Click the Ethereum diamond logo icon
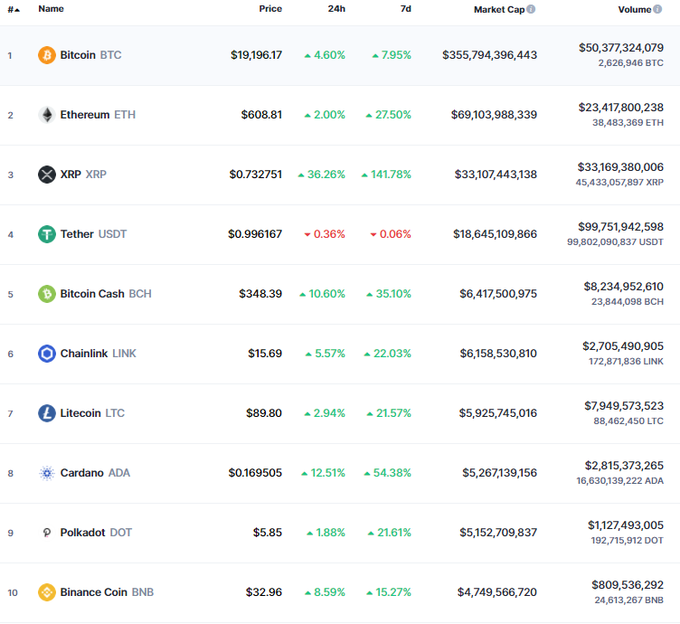The image size is (680, 624). tap(47, 115)
